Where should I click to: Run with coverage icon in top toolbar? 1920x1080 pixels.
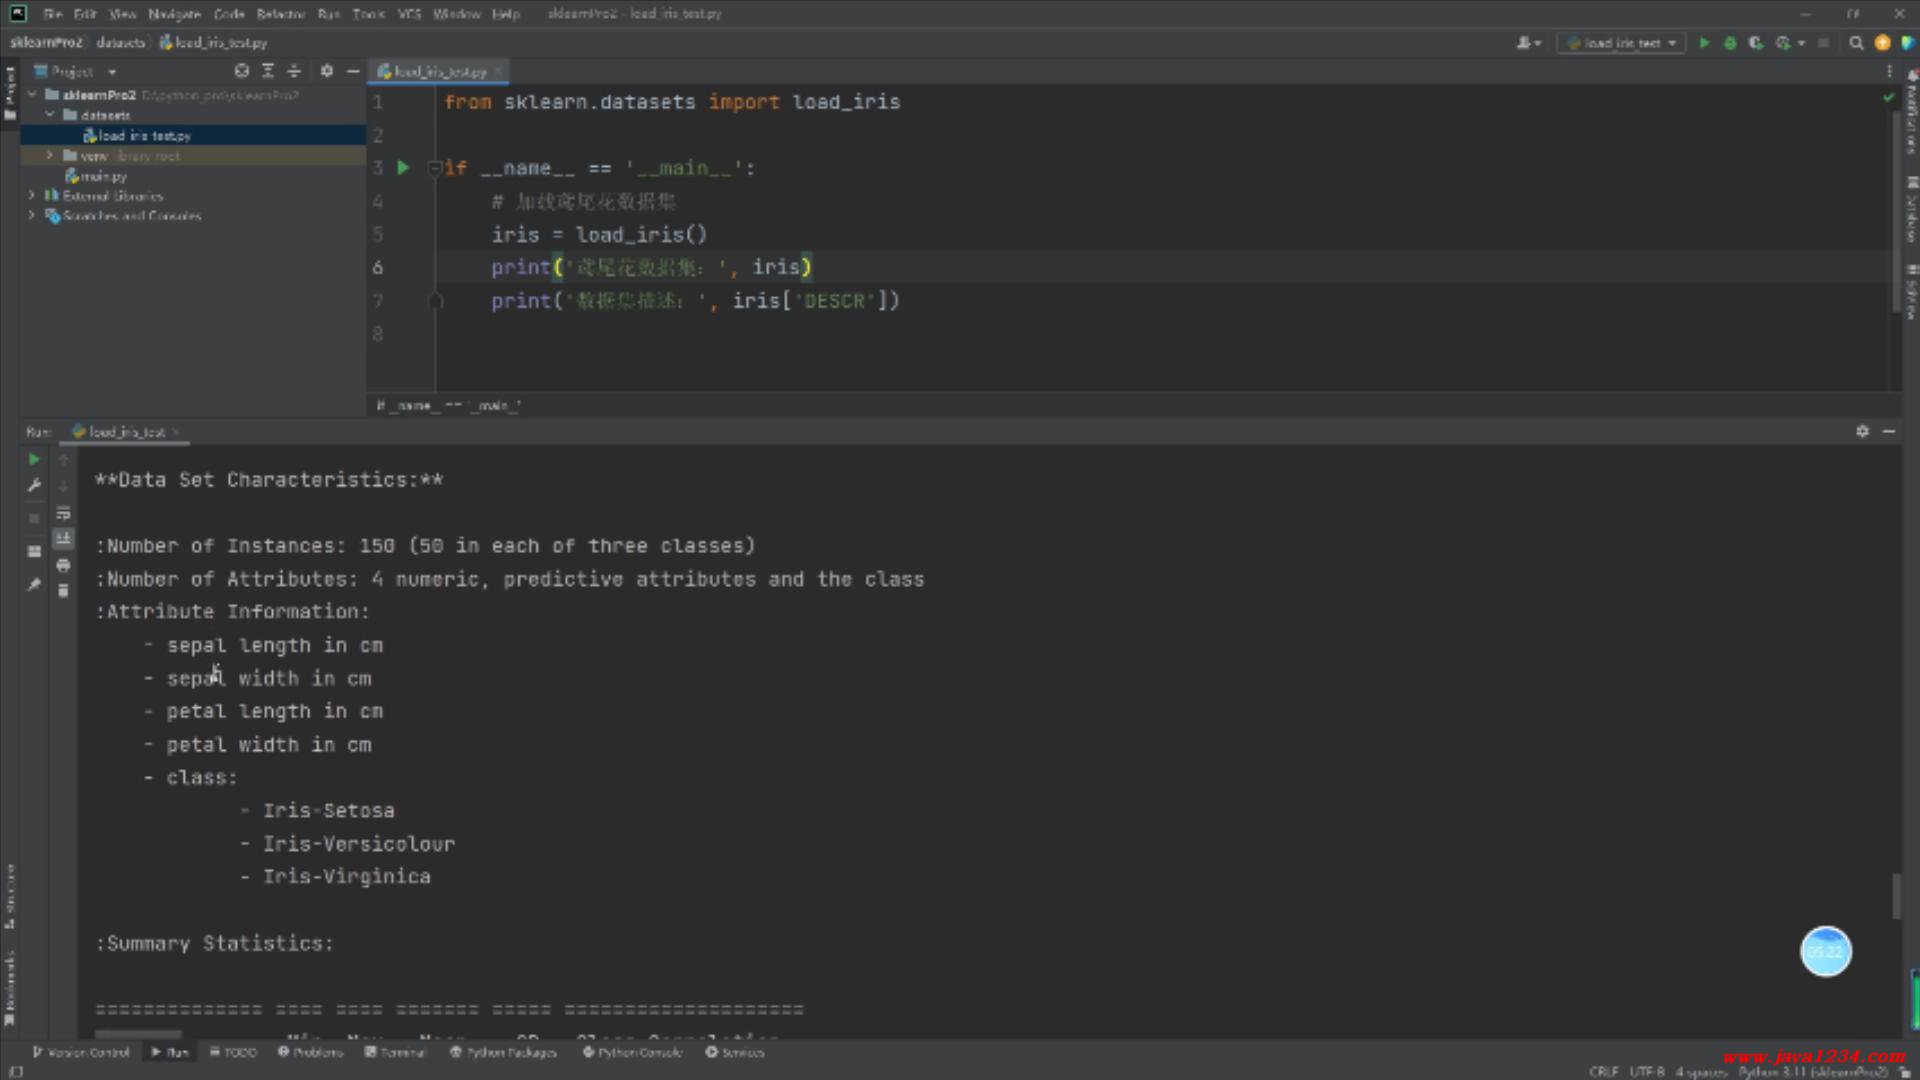coord(1755,43)
